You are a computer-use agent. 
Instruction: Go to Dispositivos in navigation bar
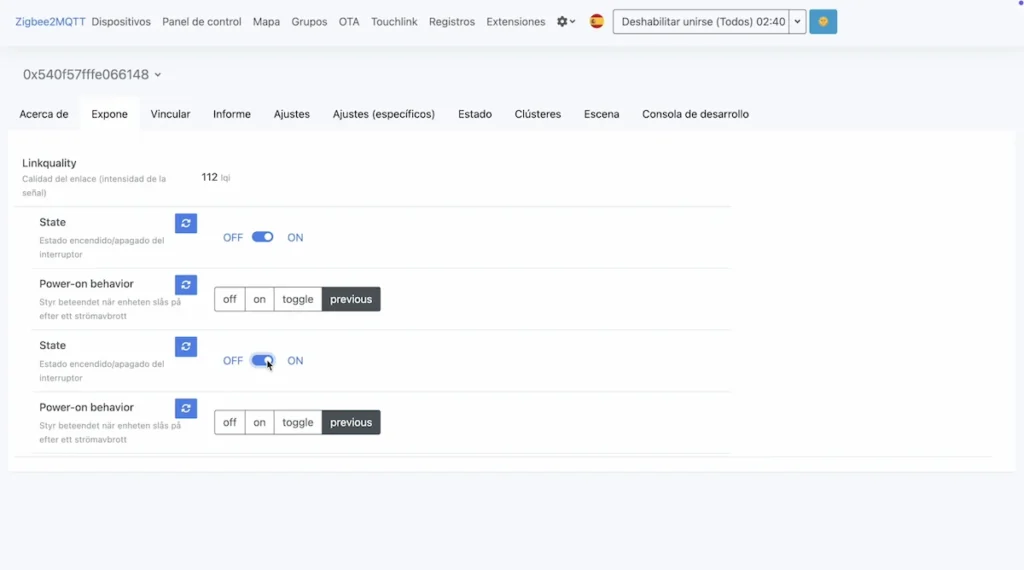click(x=121, y=22)
